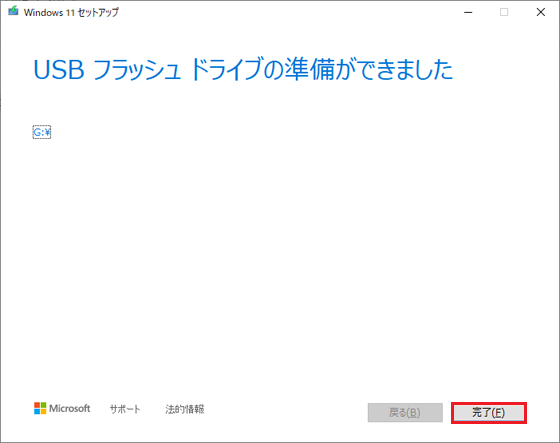
Task: Open the 法的情報 legal information link
Action: coord(185,409)
